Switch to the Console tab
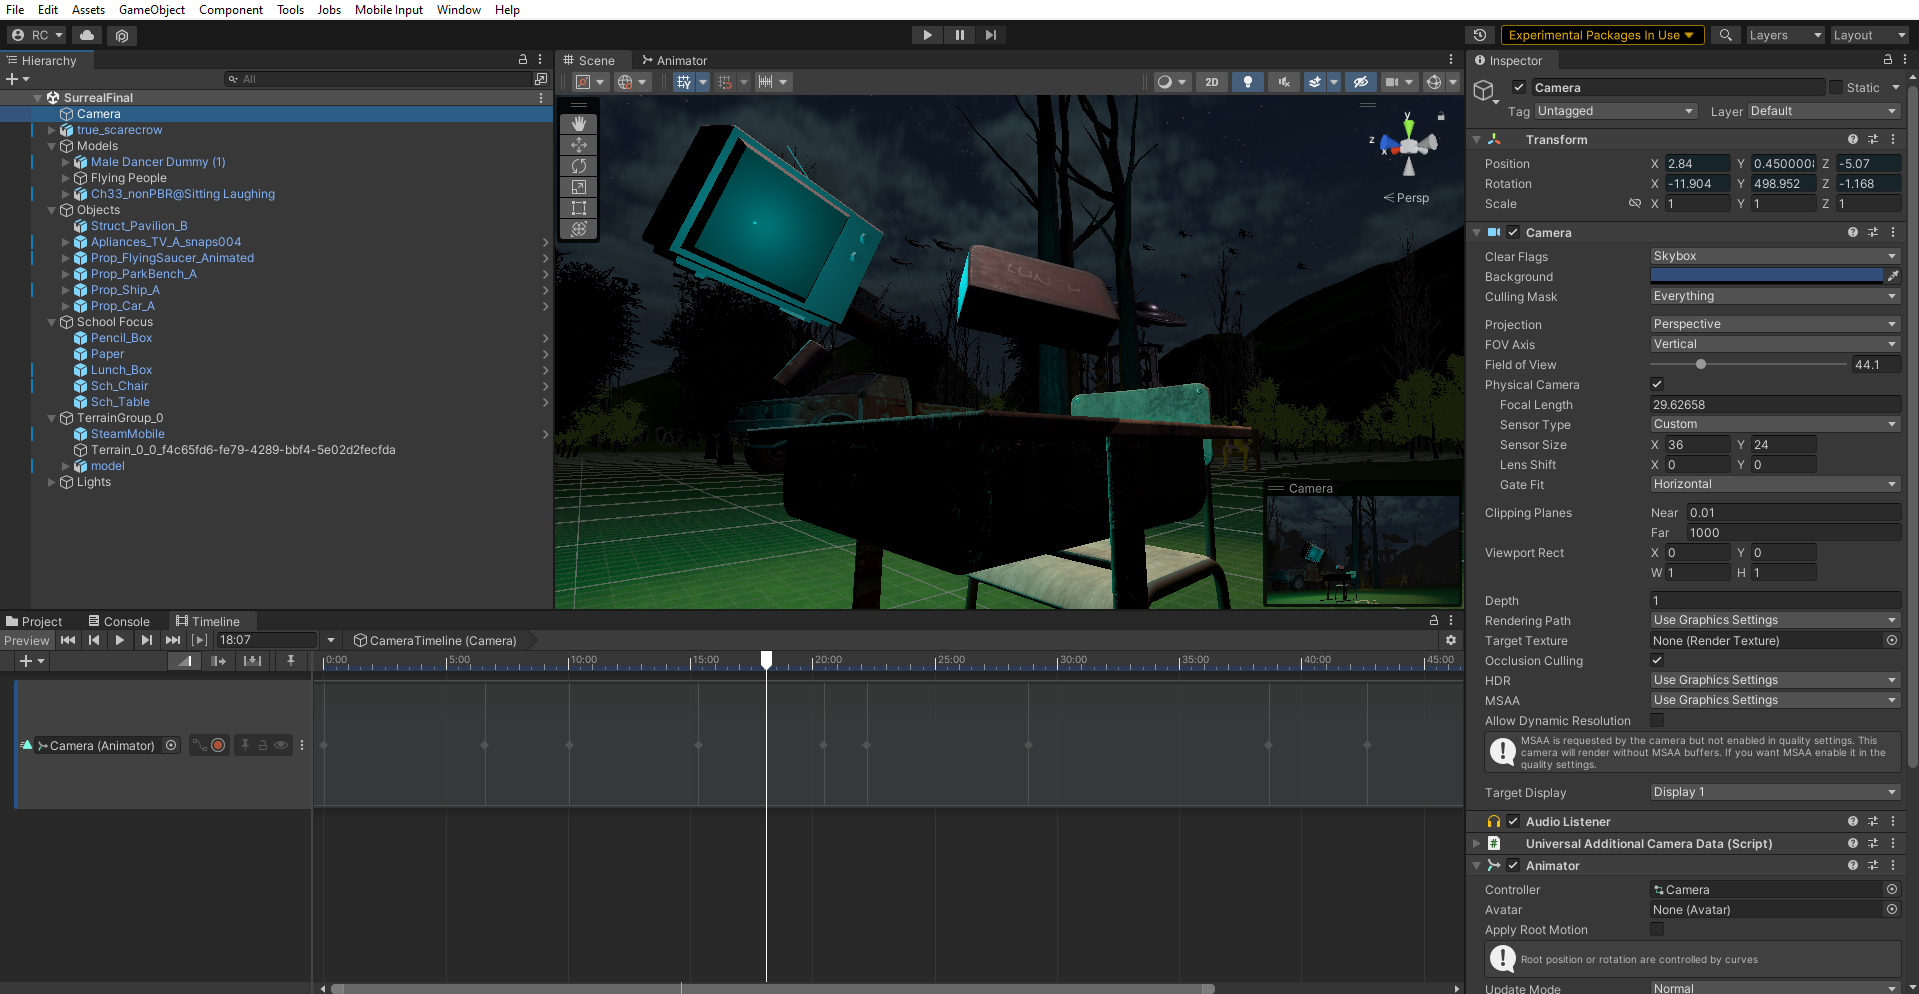 point(119,621)
